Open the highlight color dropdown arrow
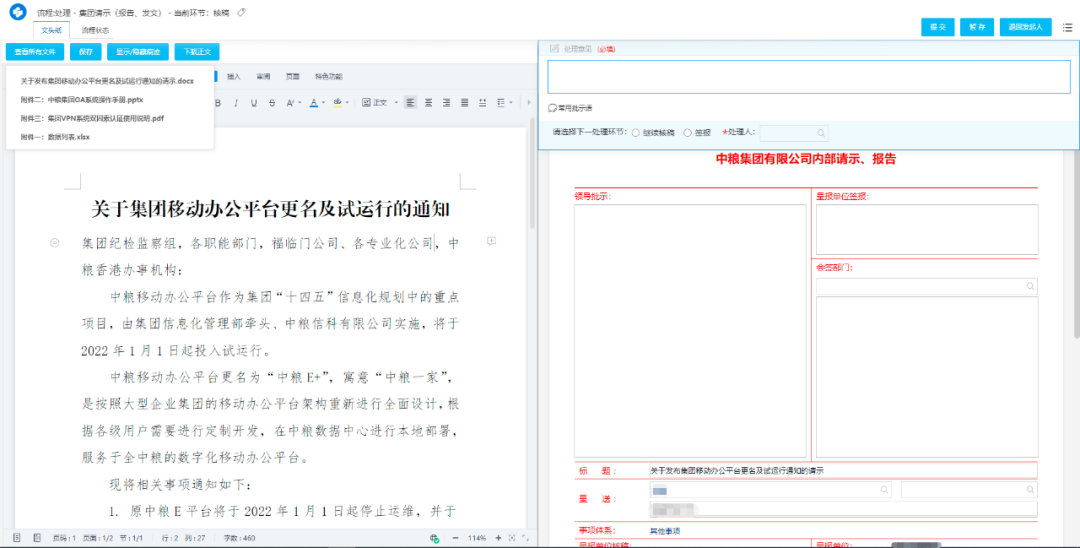The width and height of the screenshot is (1080, 548). [x=347, y=103]
